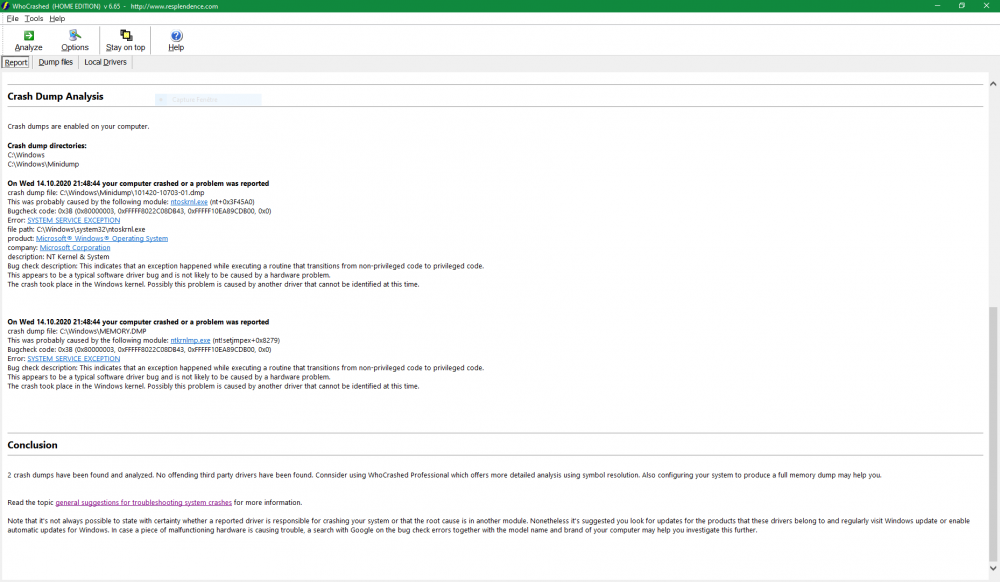Image resolution: width=1000 pixels, height=582 pixels.
Task: Click the C:\Windows\Minidump directory line
Action: [x=43, y=164]
